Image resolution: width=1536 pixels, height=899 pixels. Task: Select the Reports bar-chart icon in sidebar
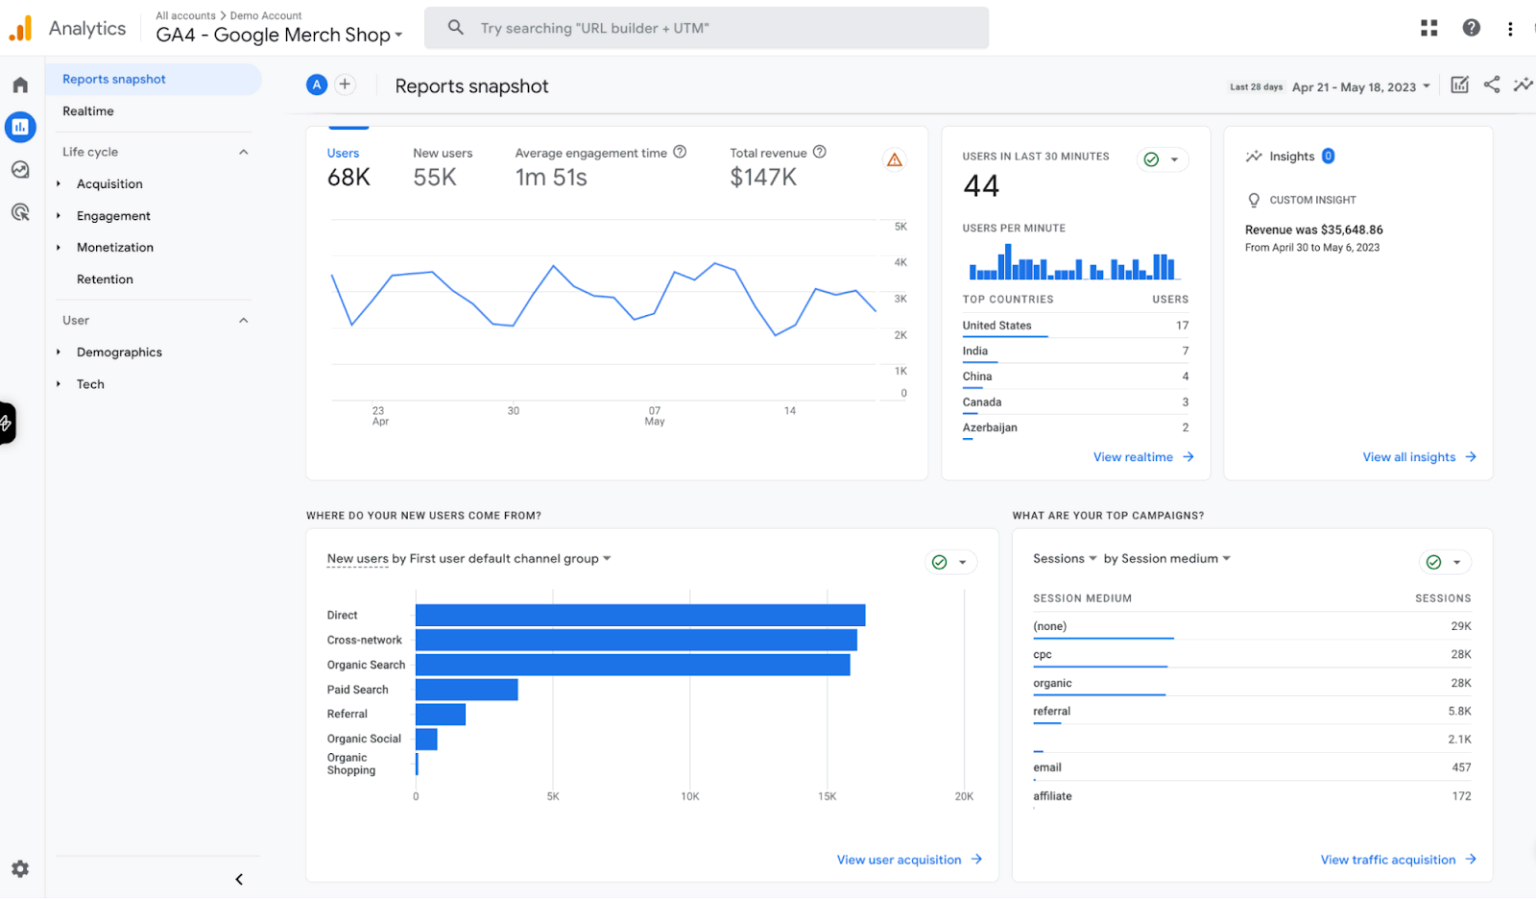(20, 127)
